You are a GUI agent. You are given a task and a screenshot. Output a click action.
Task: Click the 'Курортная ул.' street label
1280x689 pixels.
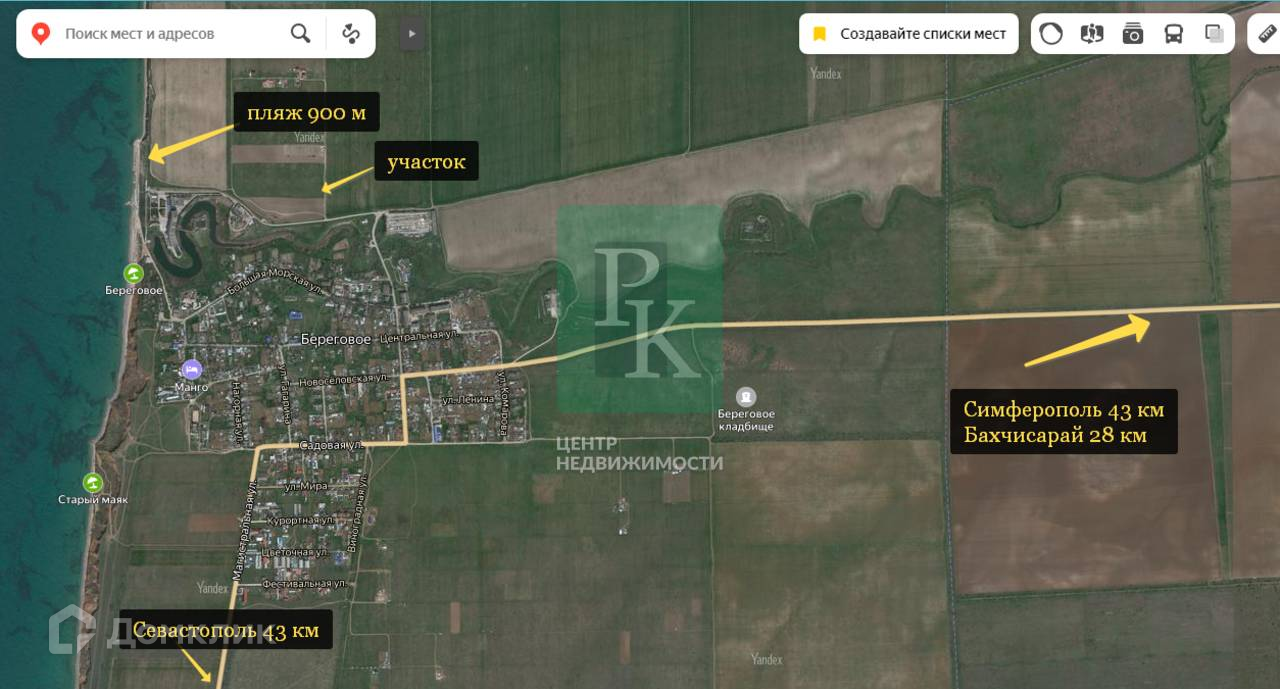click(x=300, y=520)
